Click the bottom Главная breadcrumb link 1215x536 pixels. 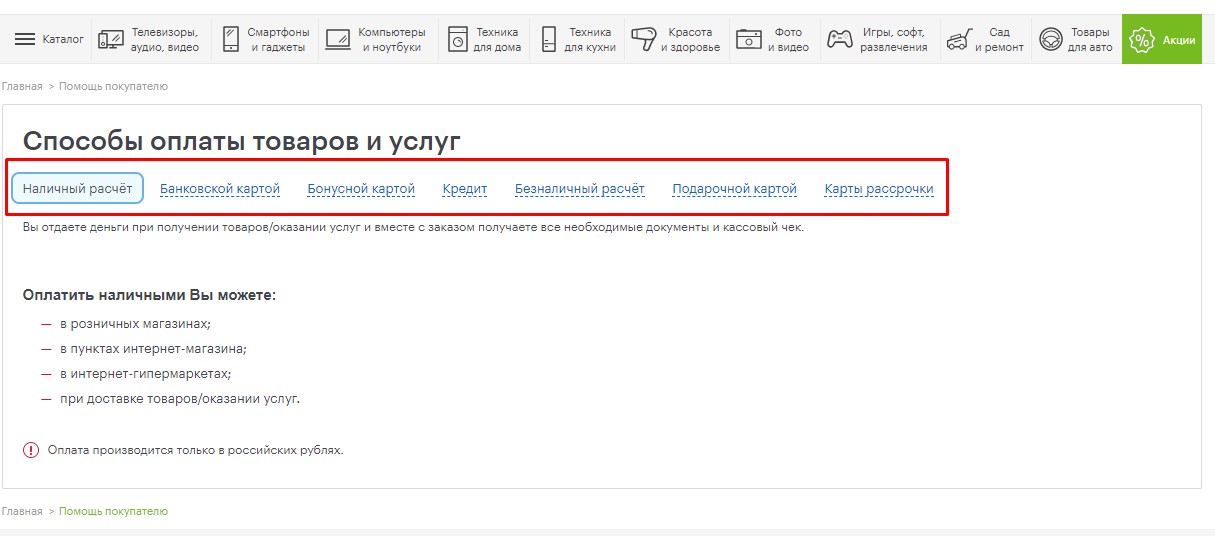pyautogui.click(x=22, y=511)
